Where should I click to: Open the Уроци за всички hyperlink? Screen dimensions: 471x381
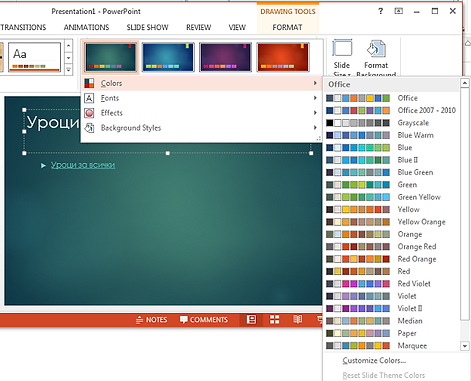click(x=83, y=165)
